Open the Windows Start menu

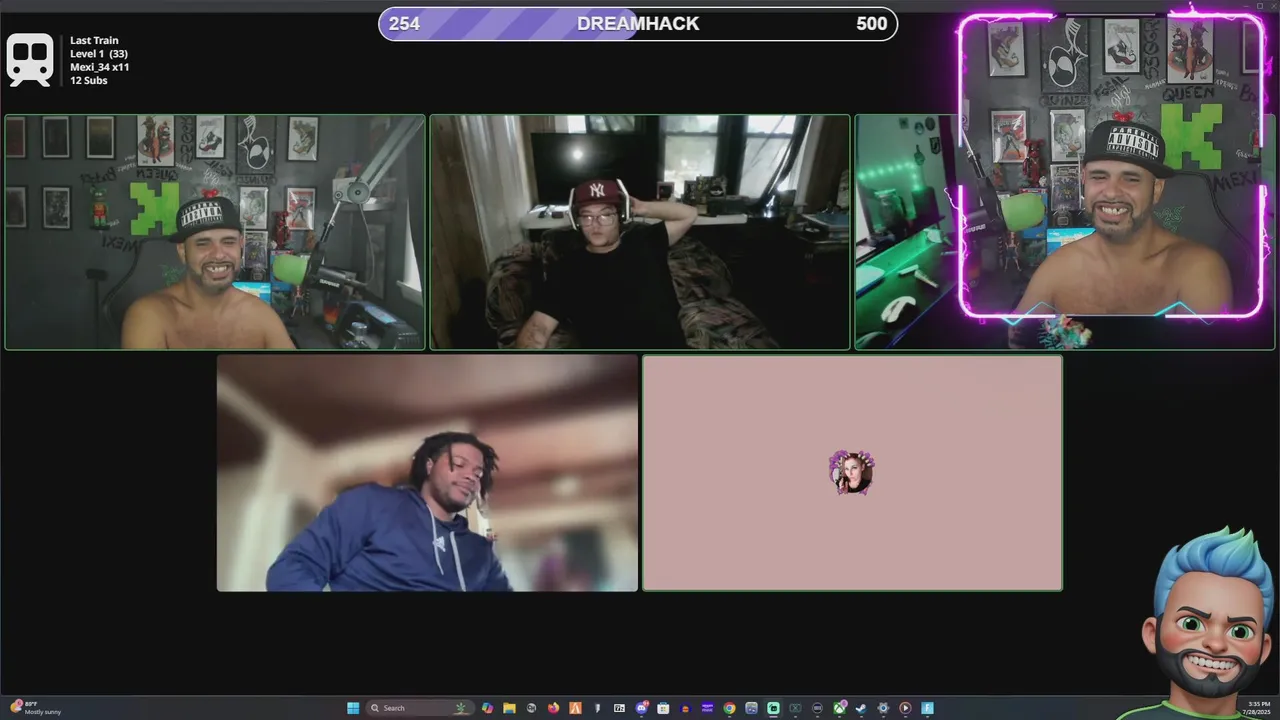[x=353, y=708]
